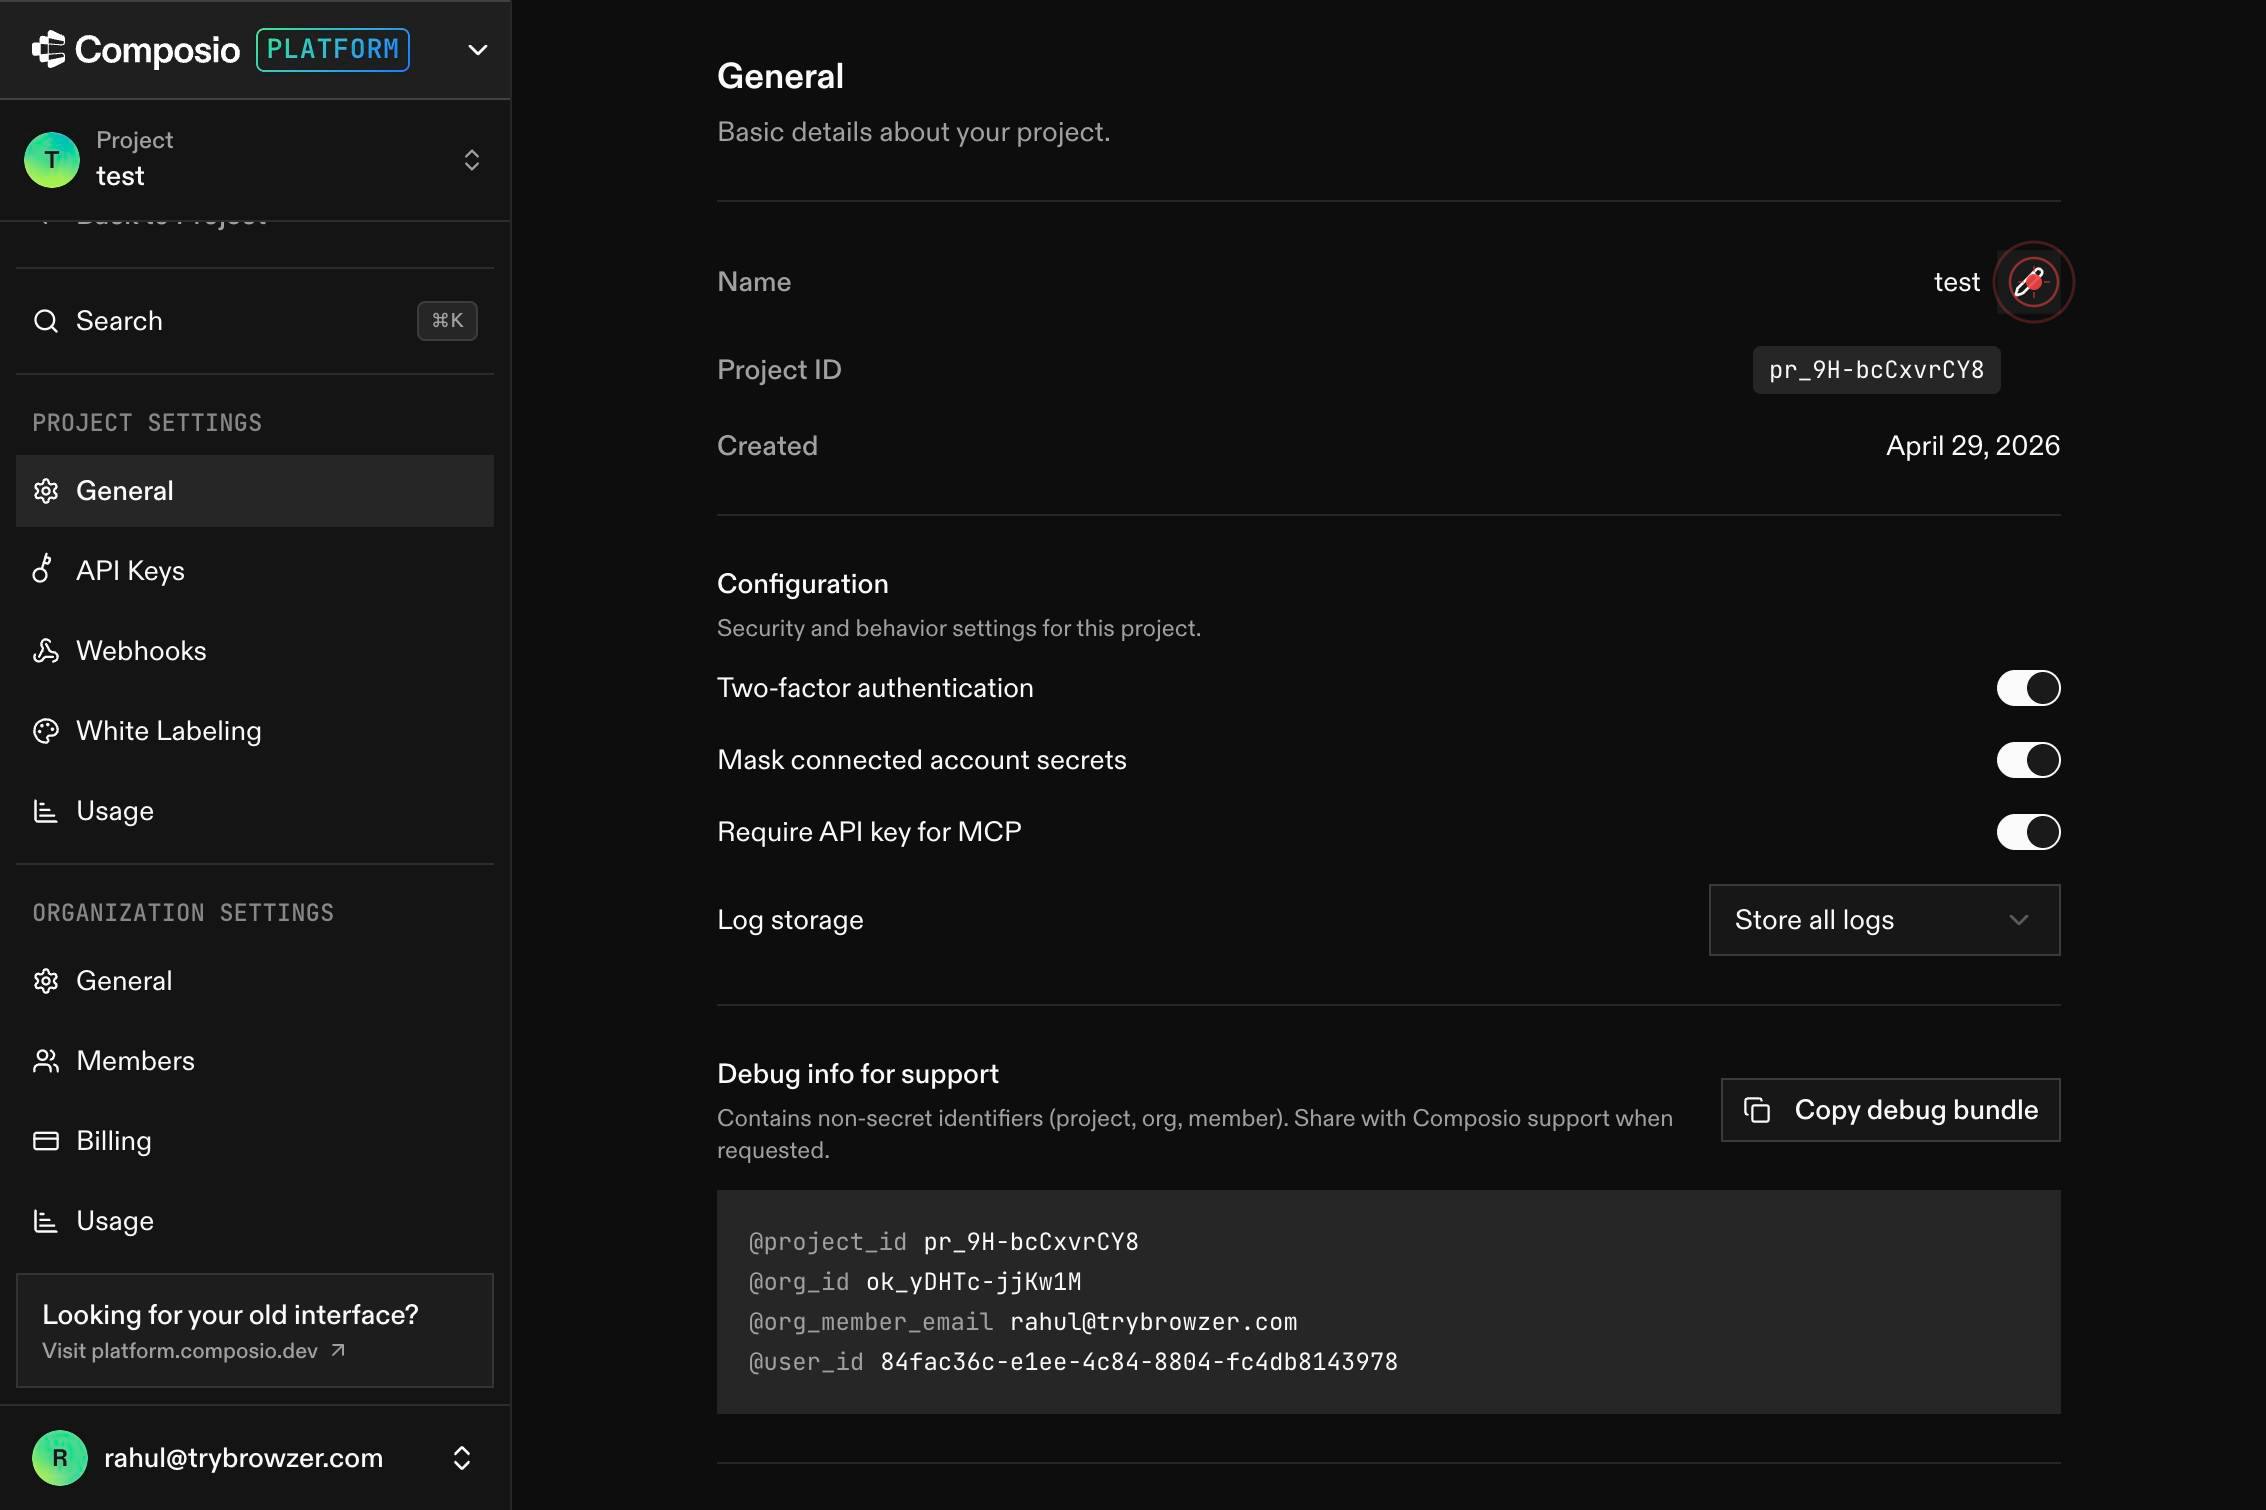Screen dimensions: 2266x1510
Task: Click the project ID pr_9H-bcCxvrCY8 chip
Action: pyautogui.click(x=1876, y=370)
